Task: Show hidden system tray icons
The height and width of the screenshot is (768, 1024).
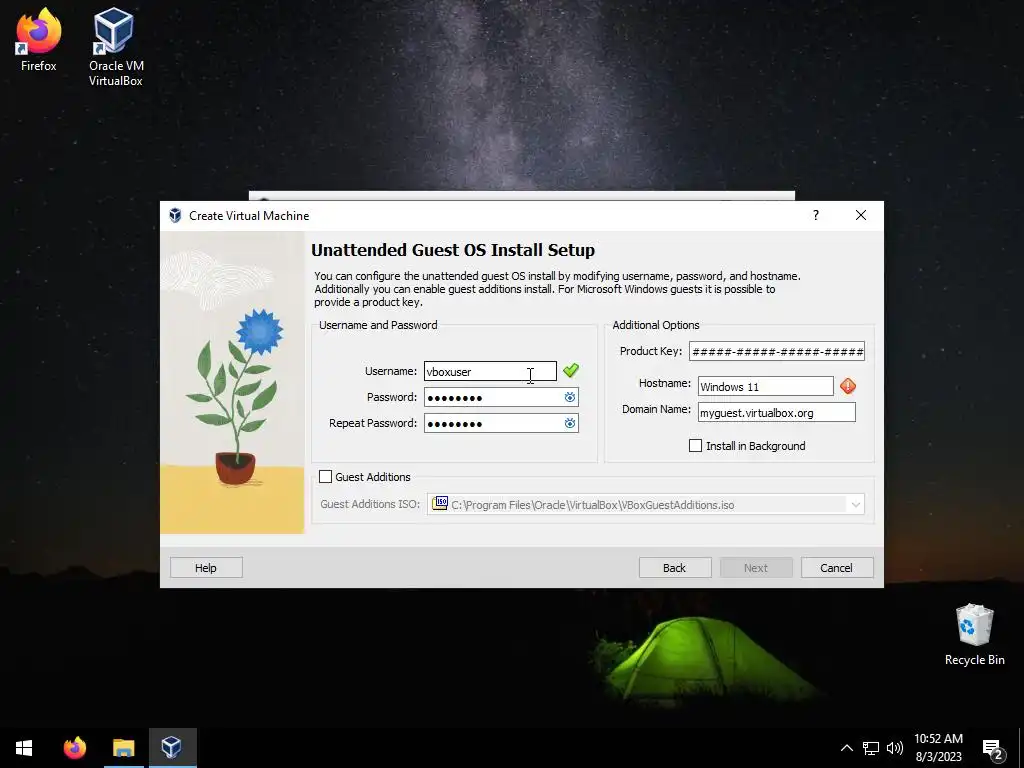Action: (846, 748)
